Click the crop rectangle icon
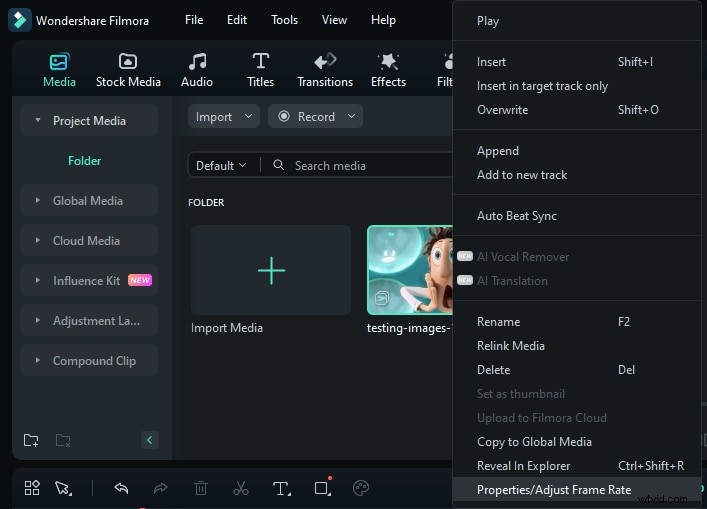707x509 pixels. [323, 488]
